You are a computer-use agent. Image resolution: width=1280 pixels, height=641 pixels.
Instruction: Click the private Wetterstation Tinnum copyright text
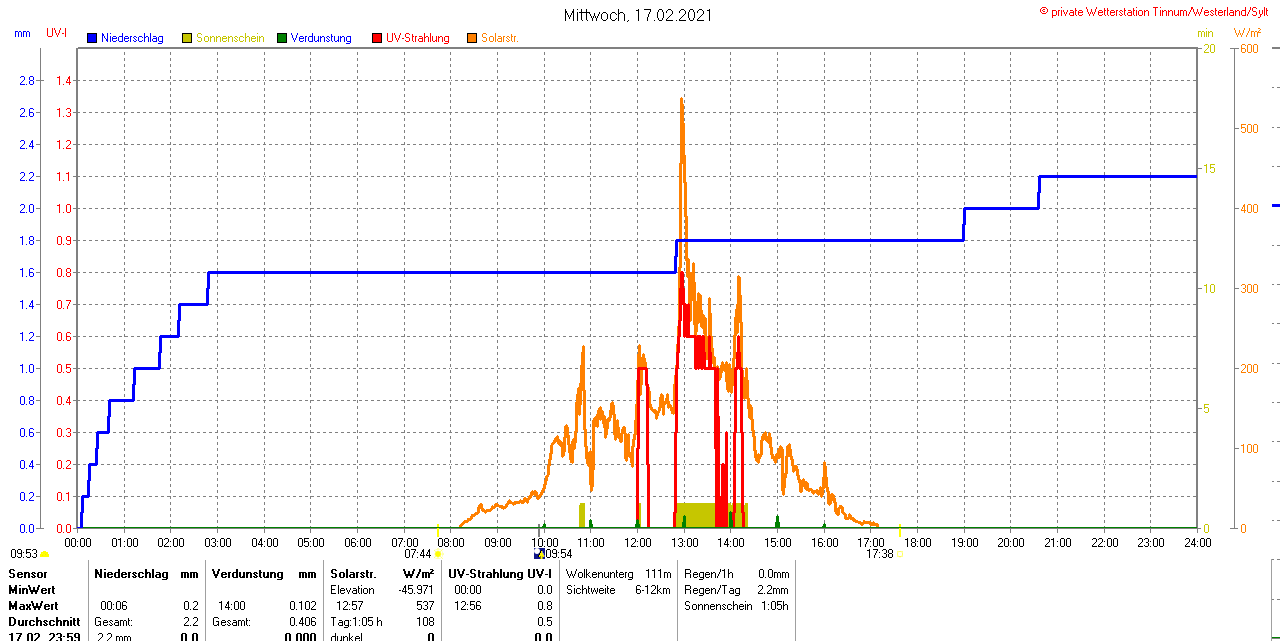point(1158,11)
